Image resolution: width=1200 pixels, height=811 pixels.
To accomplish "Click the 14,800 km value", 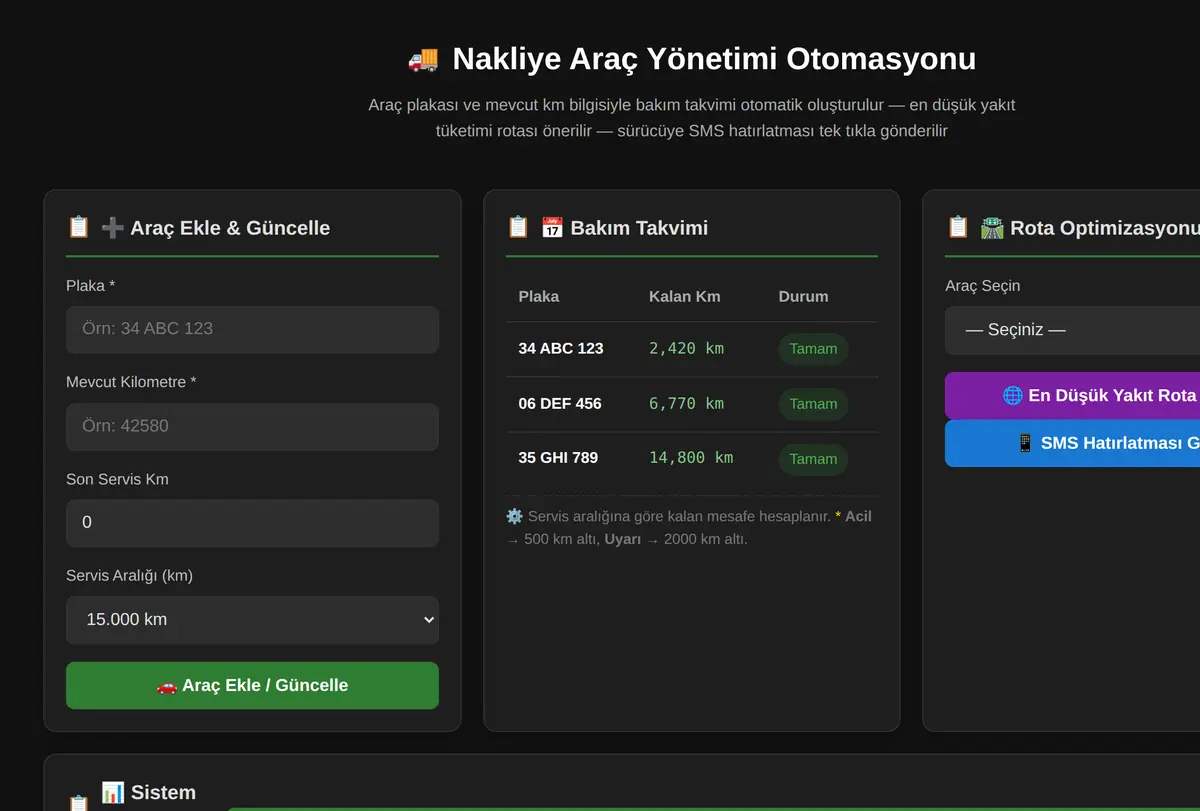I will pyautogui.click(x=691, y=458).
